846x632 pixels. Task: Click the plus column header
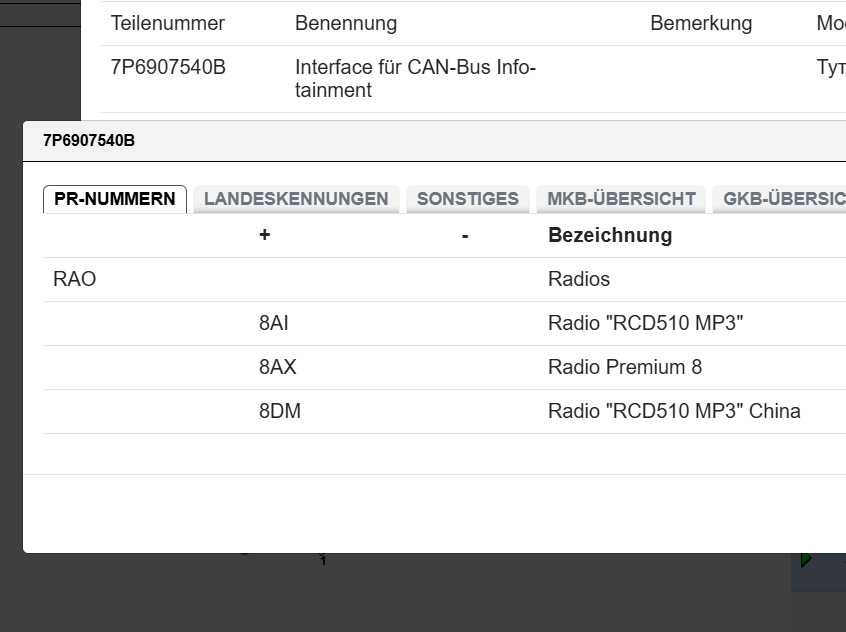click(x=264, y=236)
